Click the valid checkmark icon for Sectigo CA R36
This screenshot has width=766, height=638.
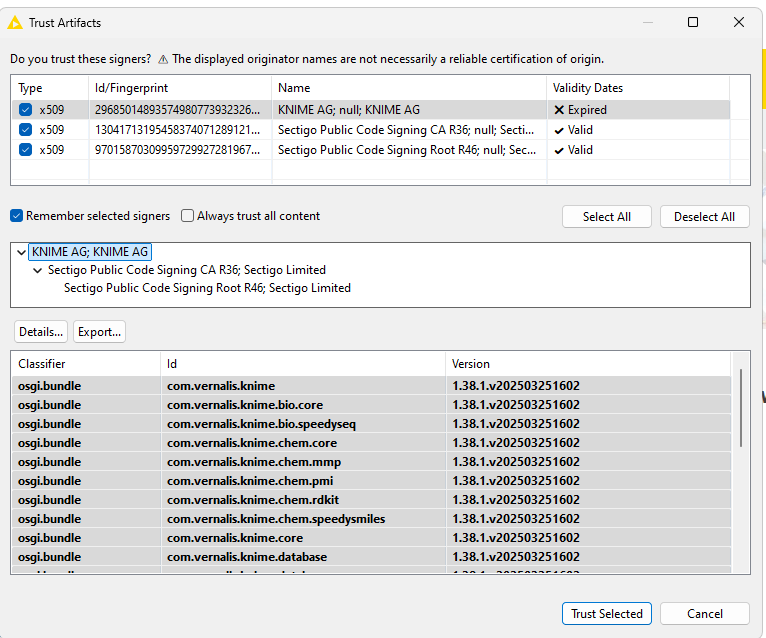[x=559, y=130]
